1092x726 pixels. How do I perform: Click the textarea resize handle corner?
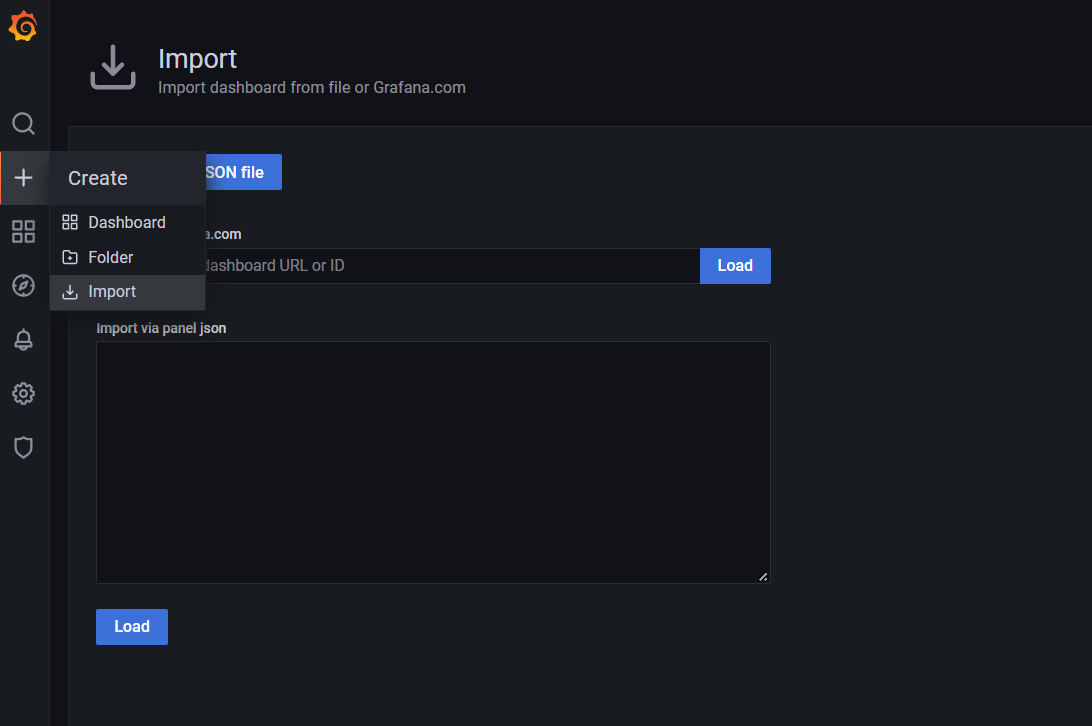763,576
